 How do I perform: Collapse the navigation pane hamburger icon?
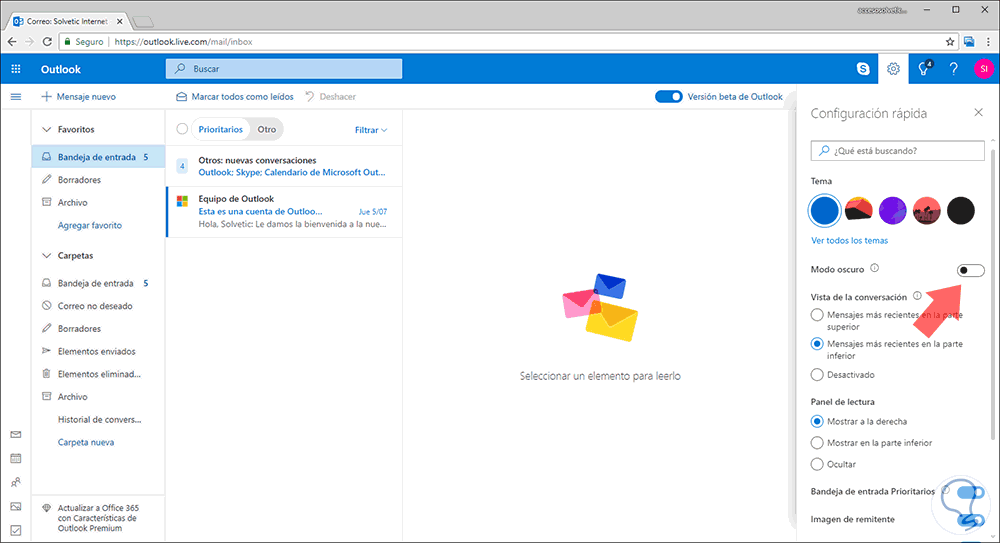coord(16,97)
